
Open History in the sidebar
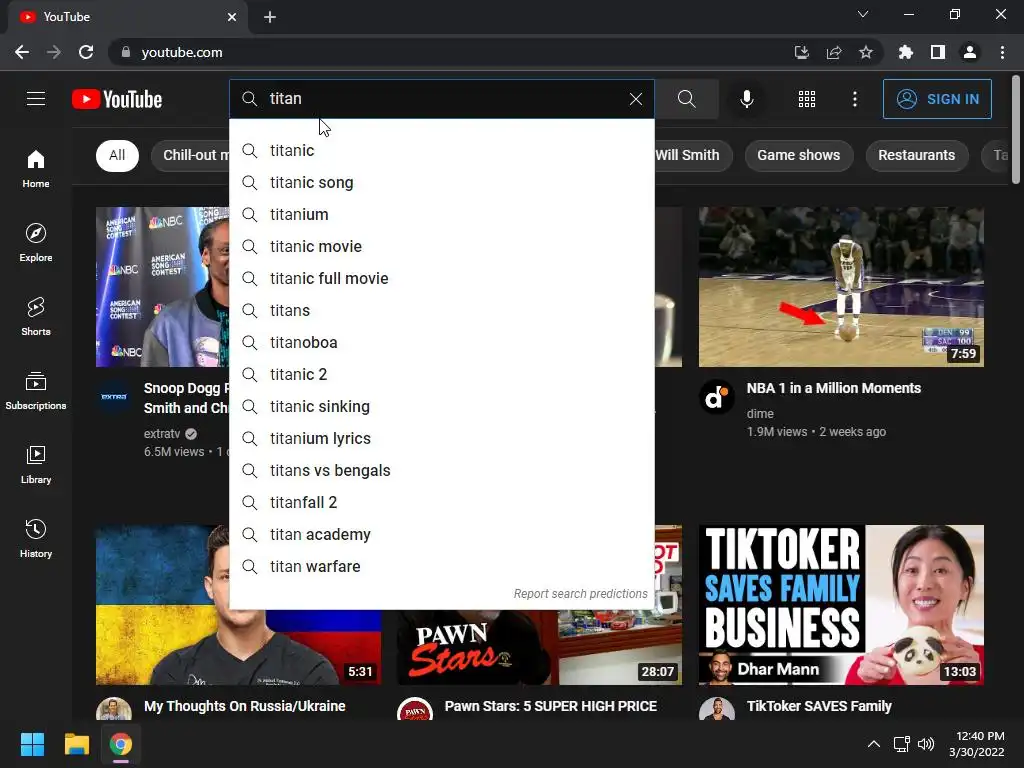pos(36,538)
